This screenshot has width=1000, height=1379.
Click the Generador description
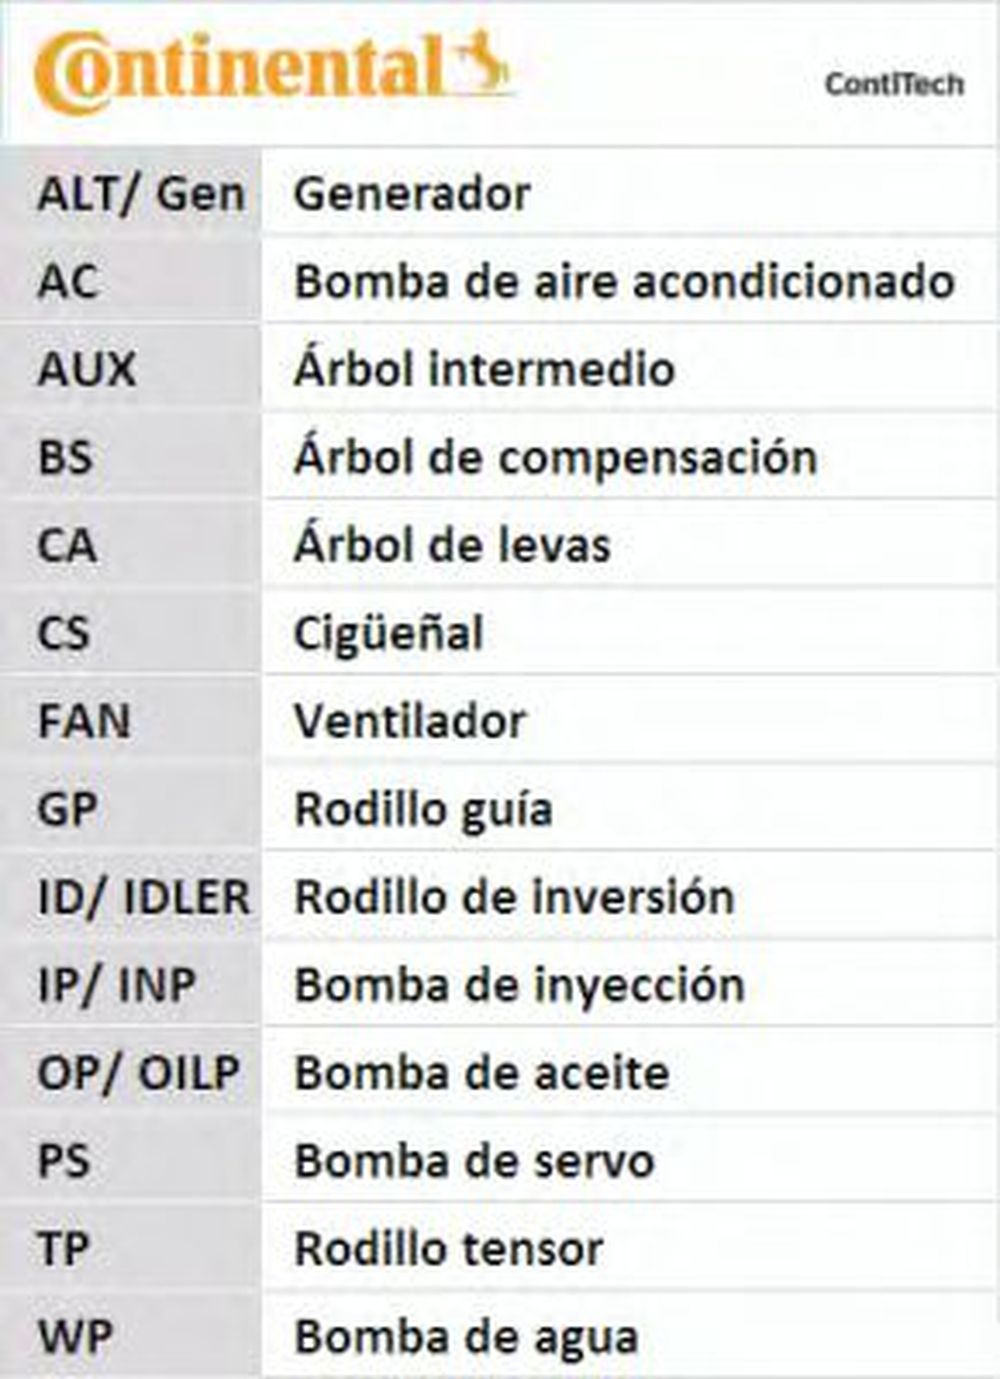click(x=411, y=193)
